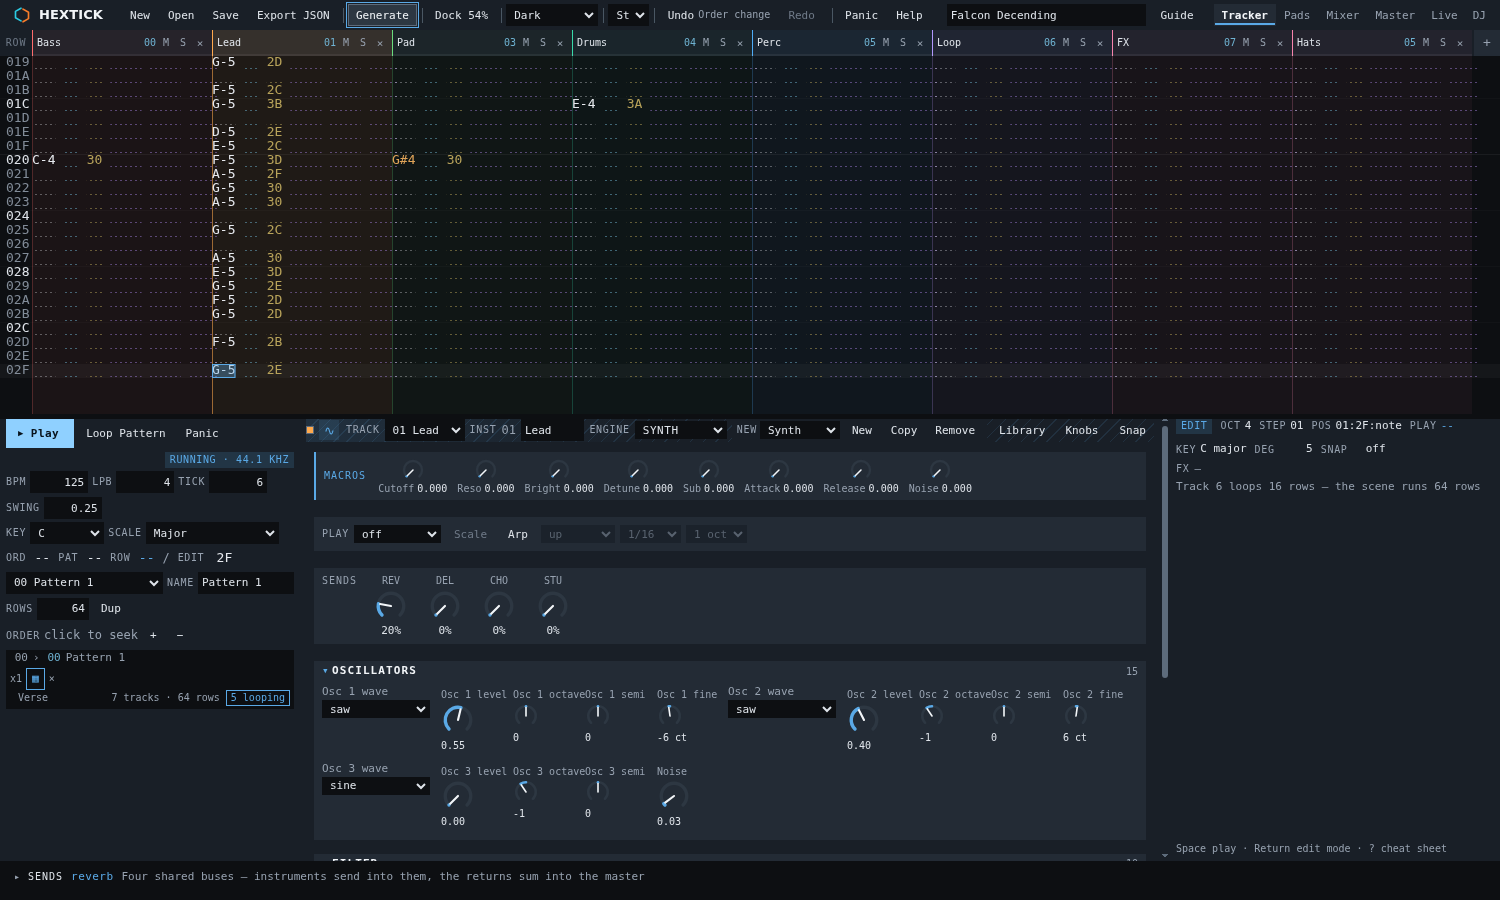Switch to the Pads tab
The height and width of the screenshot is (900, 1500).
(x=1297, y=15)
